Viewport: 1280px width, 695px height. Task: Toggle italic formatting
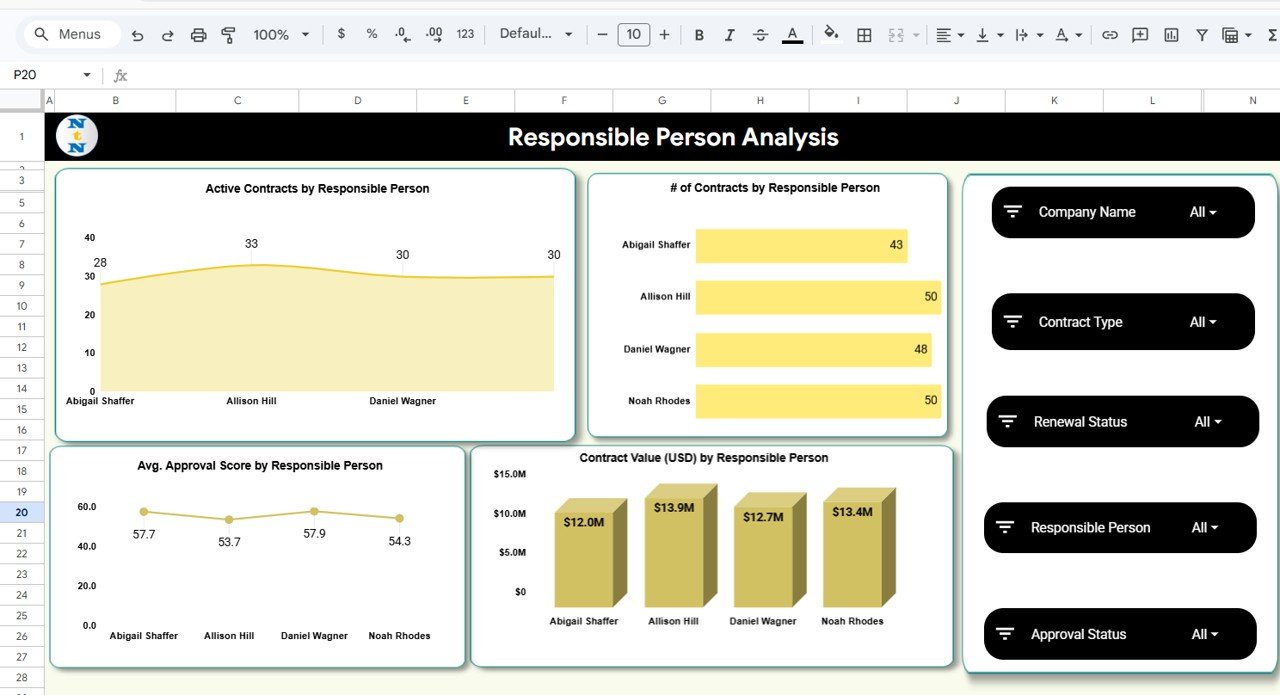[729, 34]
